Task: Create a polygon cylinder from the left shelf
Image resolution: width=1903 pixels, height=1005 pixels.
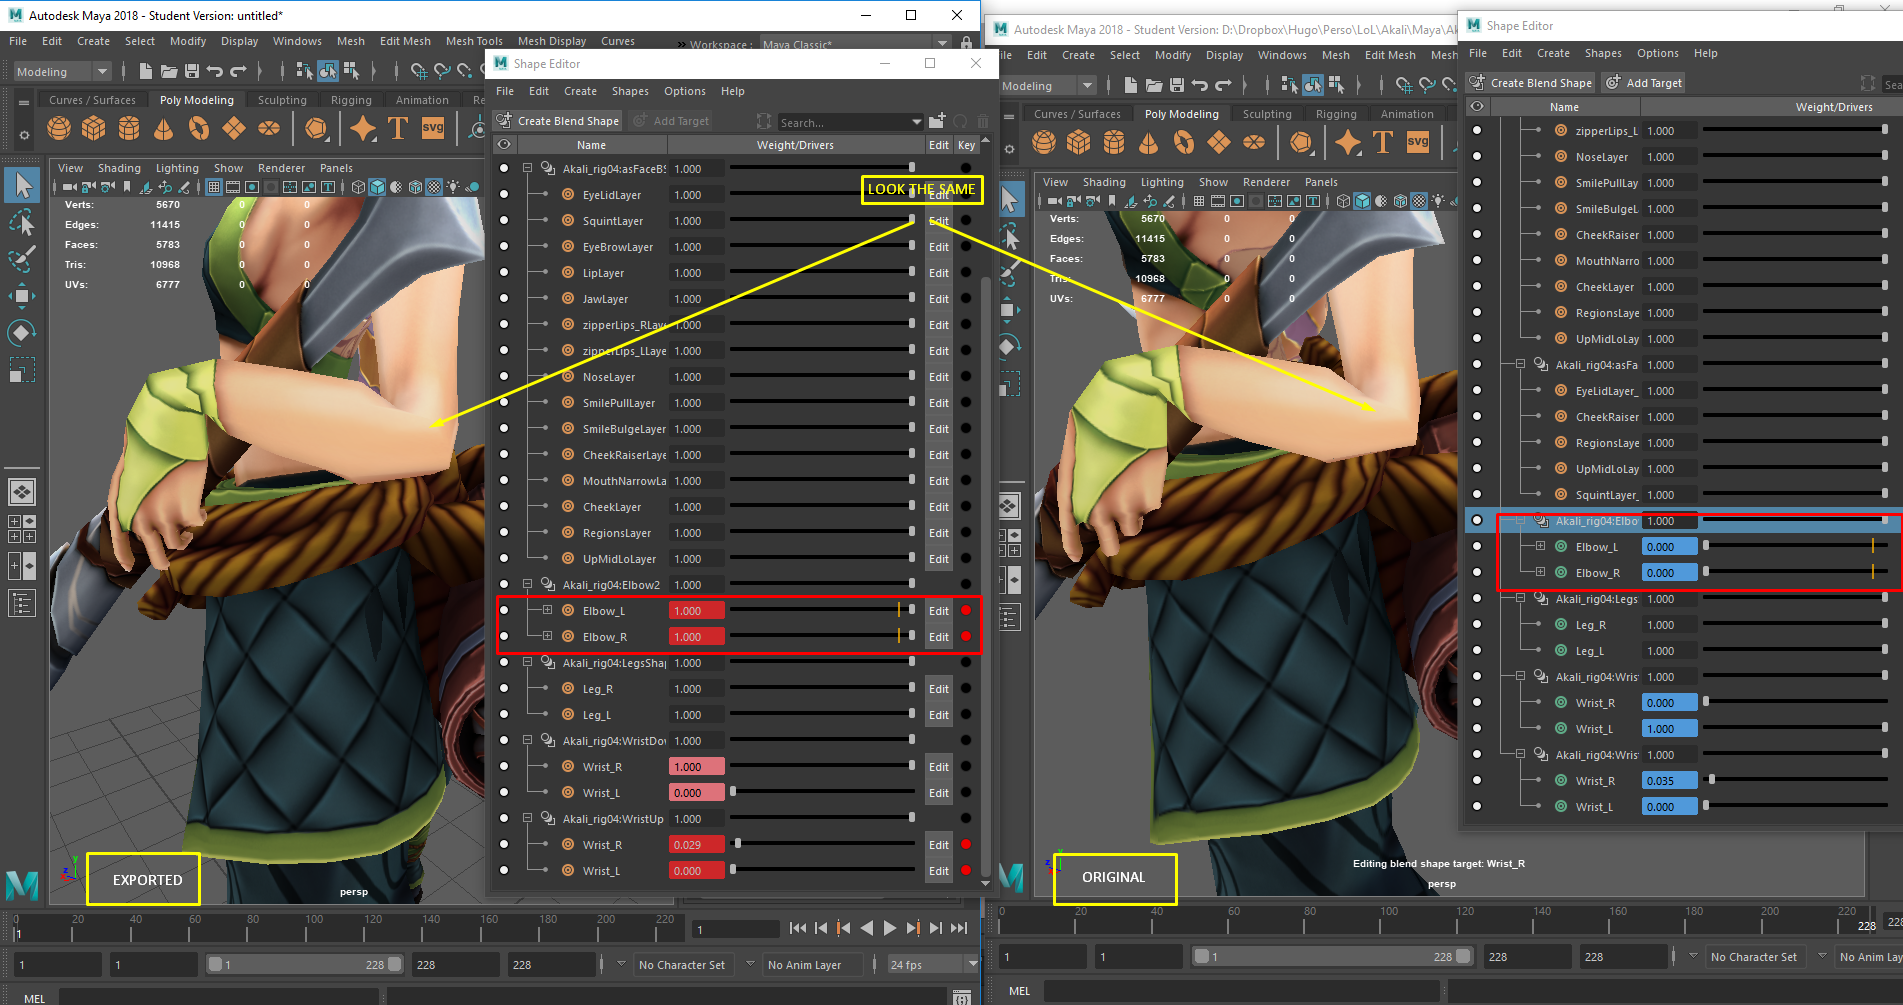Action: [x=129, y=128]
